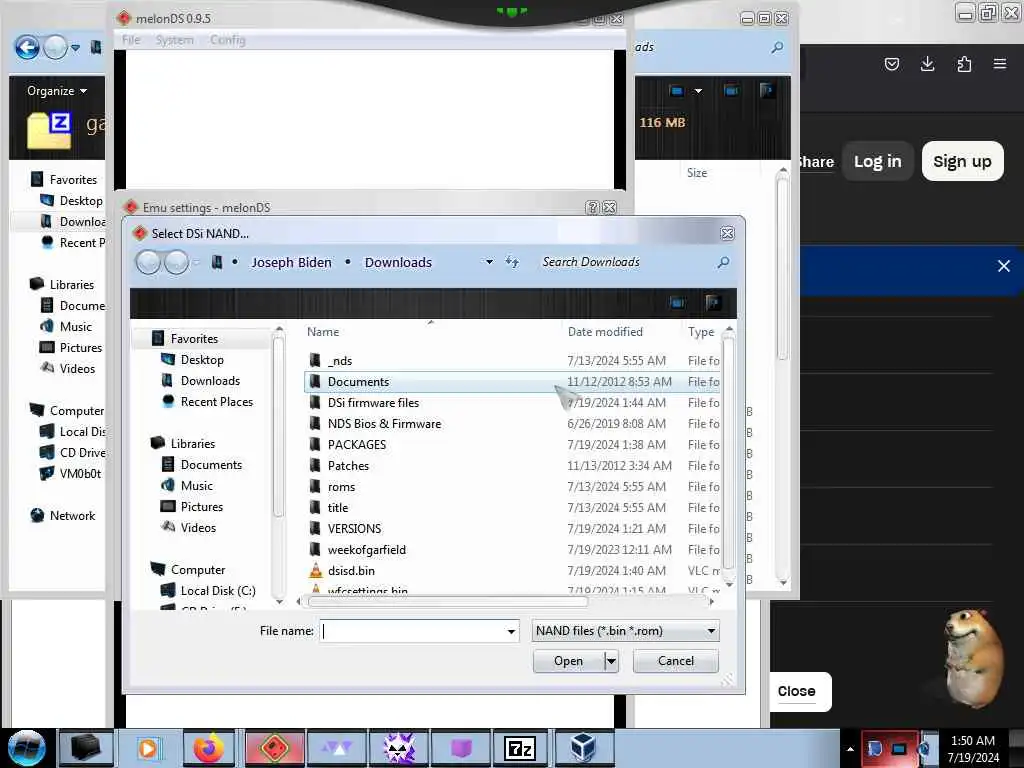Sort by the Type column header
This screenshot has width=1024, height=768.
tap(701, 332)
